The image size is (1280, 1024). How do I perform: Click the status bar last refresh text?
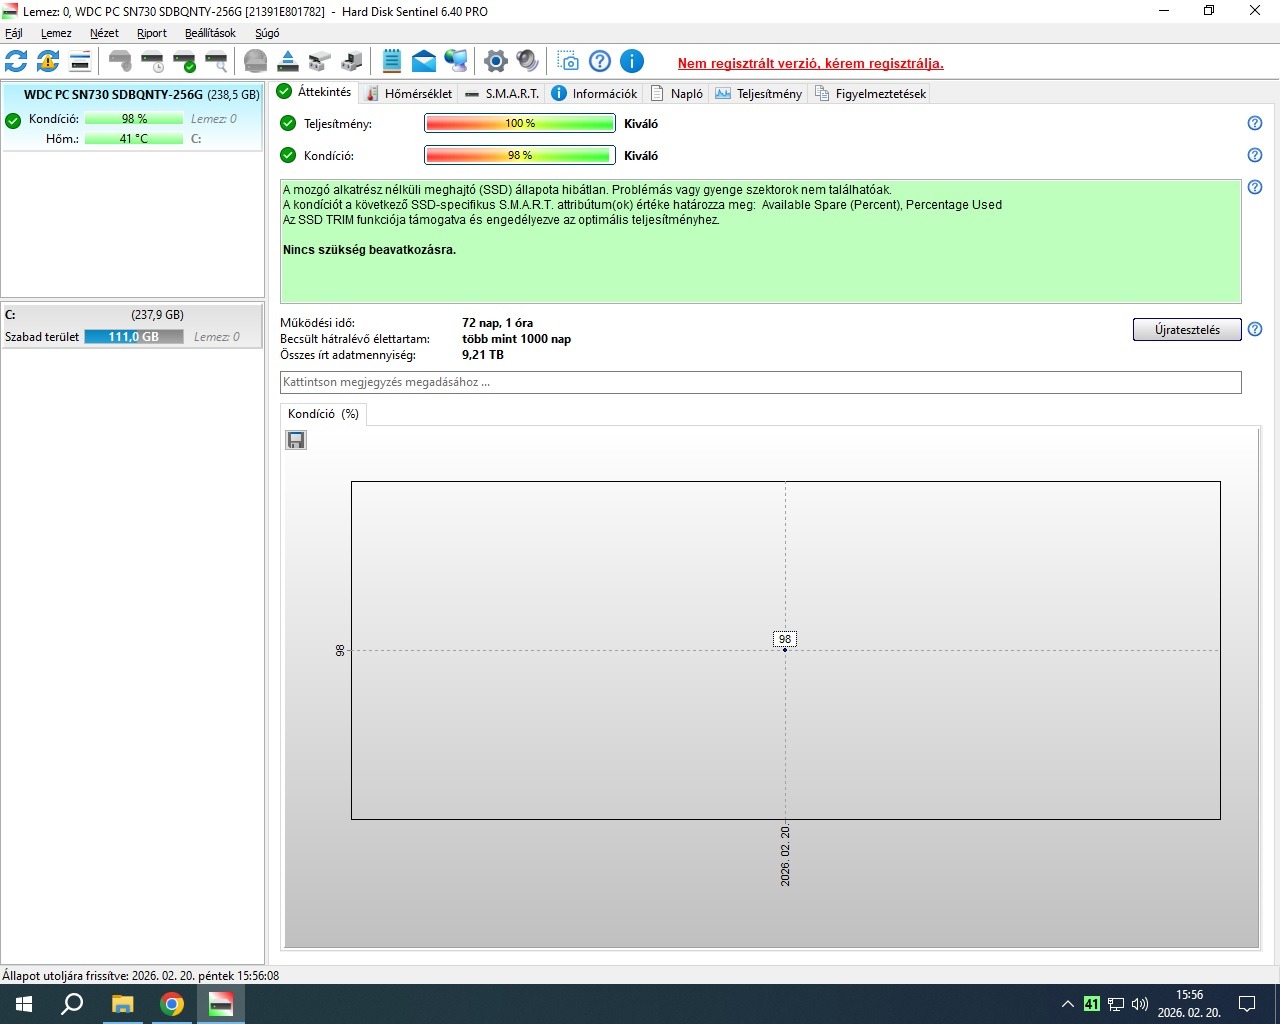(141, 975)
